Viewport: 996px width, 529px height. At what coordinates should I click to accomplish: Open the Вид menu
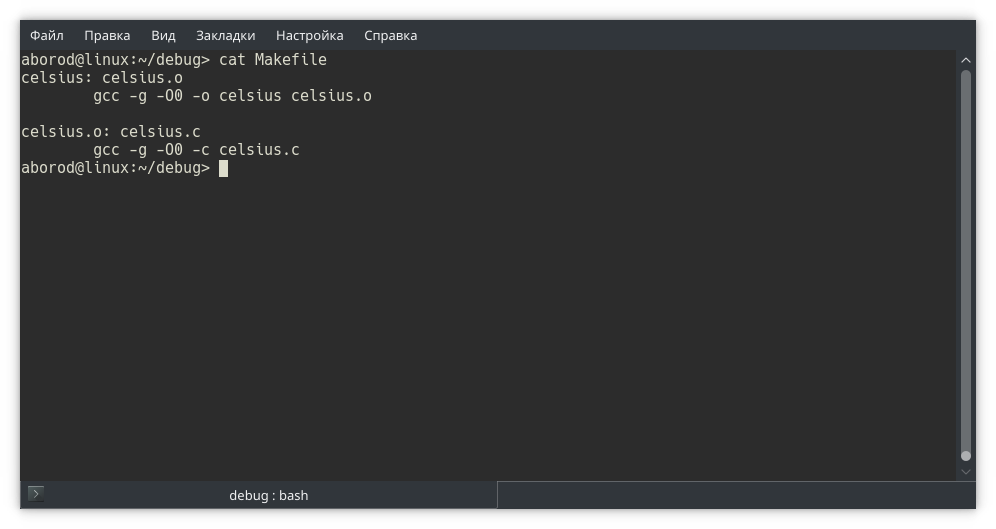pyautogui.click(x=163, y=35)
